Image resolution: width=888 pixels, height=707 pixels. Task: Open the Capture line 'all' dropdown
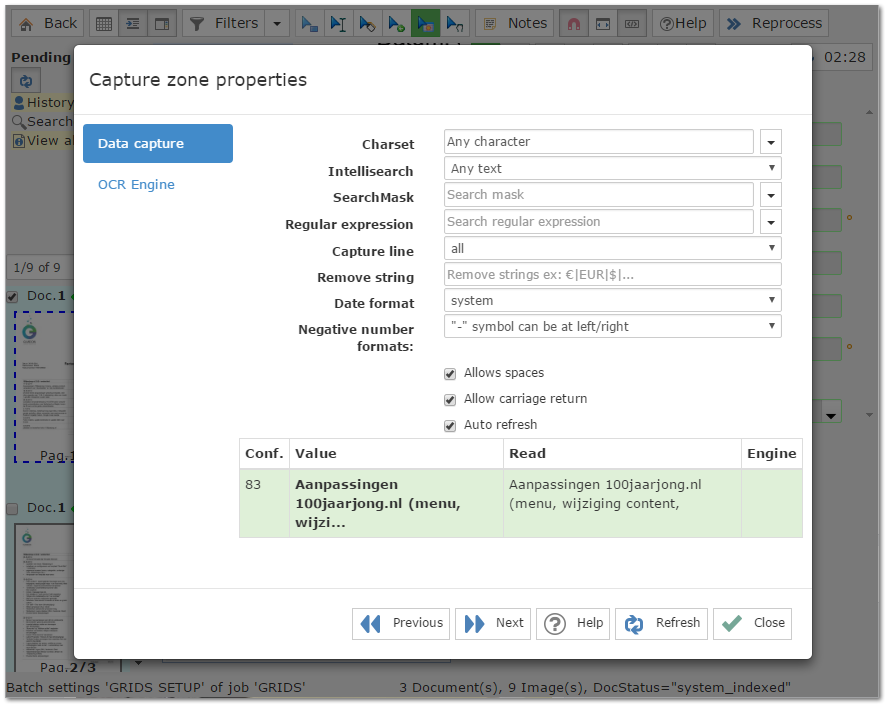point(613,249)
